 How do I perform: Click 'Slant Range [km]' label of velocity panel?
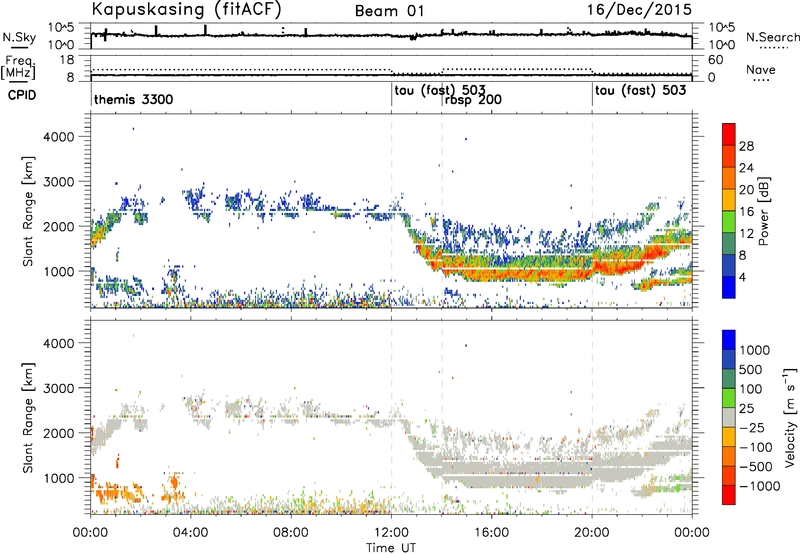click(28, 418)
